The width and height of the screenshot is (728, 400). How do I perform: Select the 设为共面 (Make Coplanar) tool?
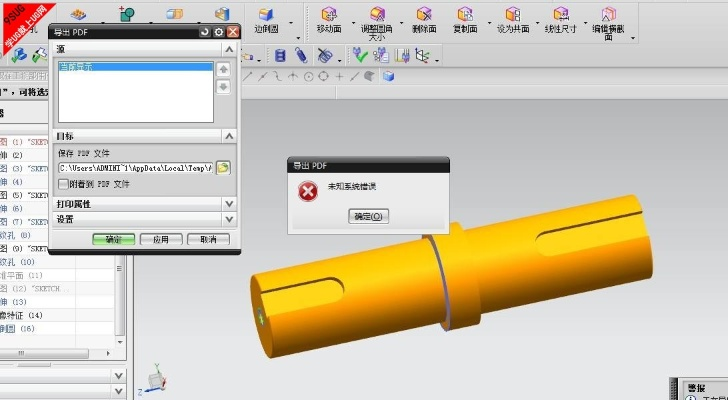[x=513, y=14]
